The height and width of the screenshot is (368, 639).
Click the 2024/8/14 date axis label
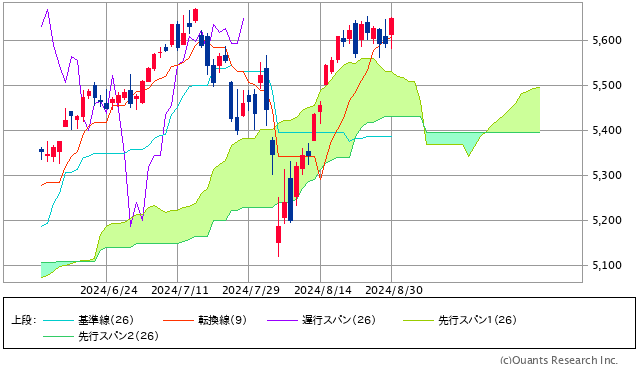tap(323, 290)
